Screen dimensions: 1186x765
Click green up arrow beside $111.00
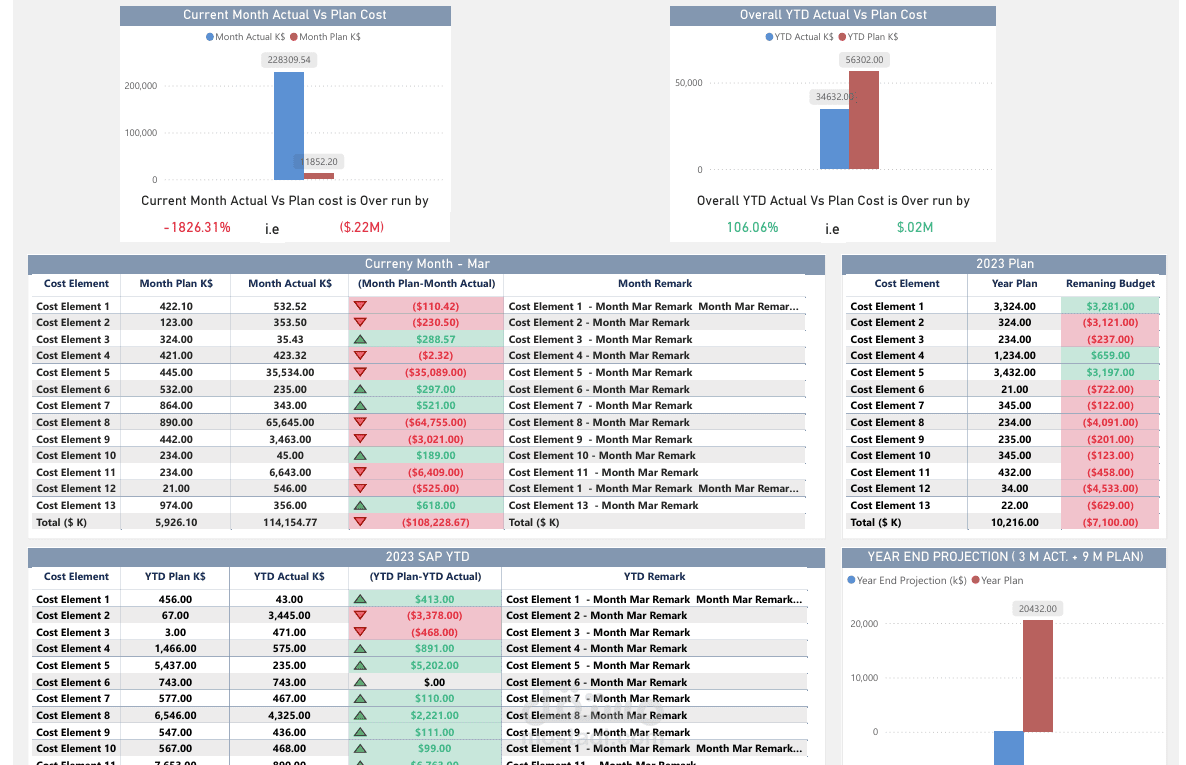[360, 732]
